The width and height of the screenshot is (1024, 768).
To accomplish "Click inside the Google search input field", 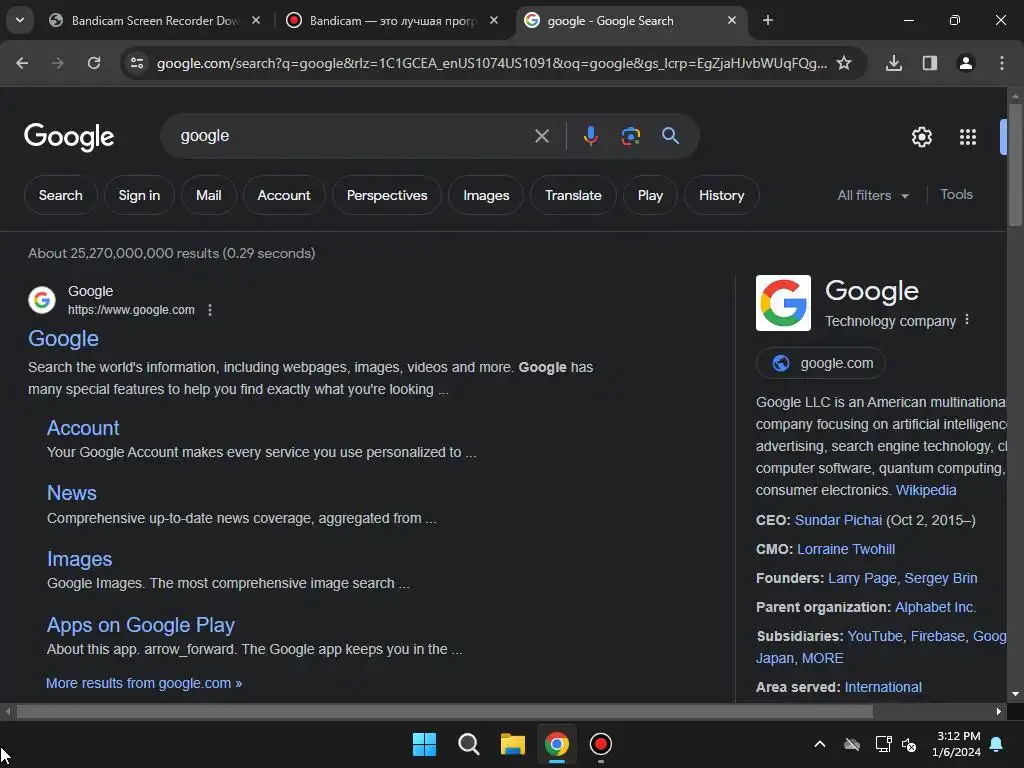I will pos(353,136).
